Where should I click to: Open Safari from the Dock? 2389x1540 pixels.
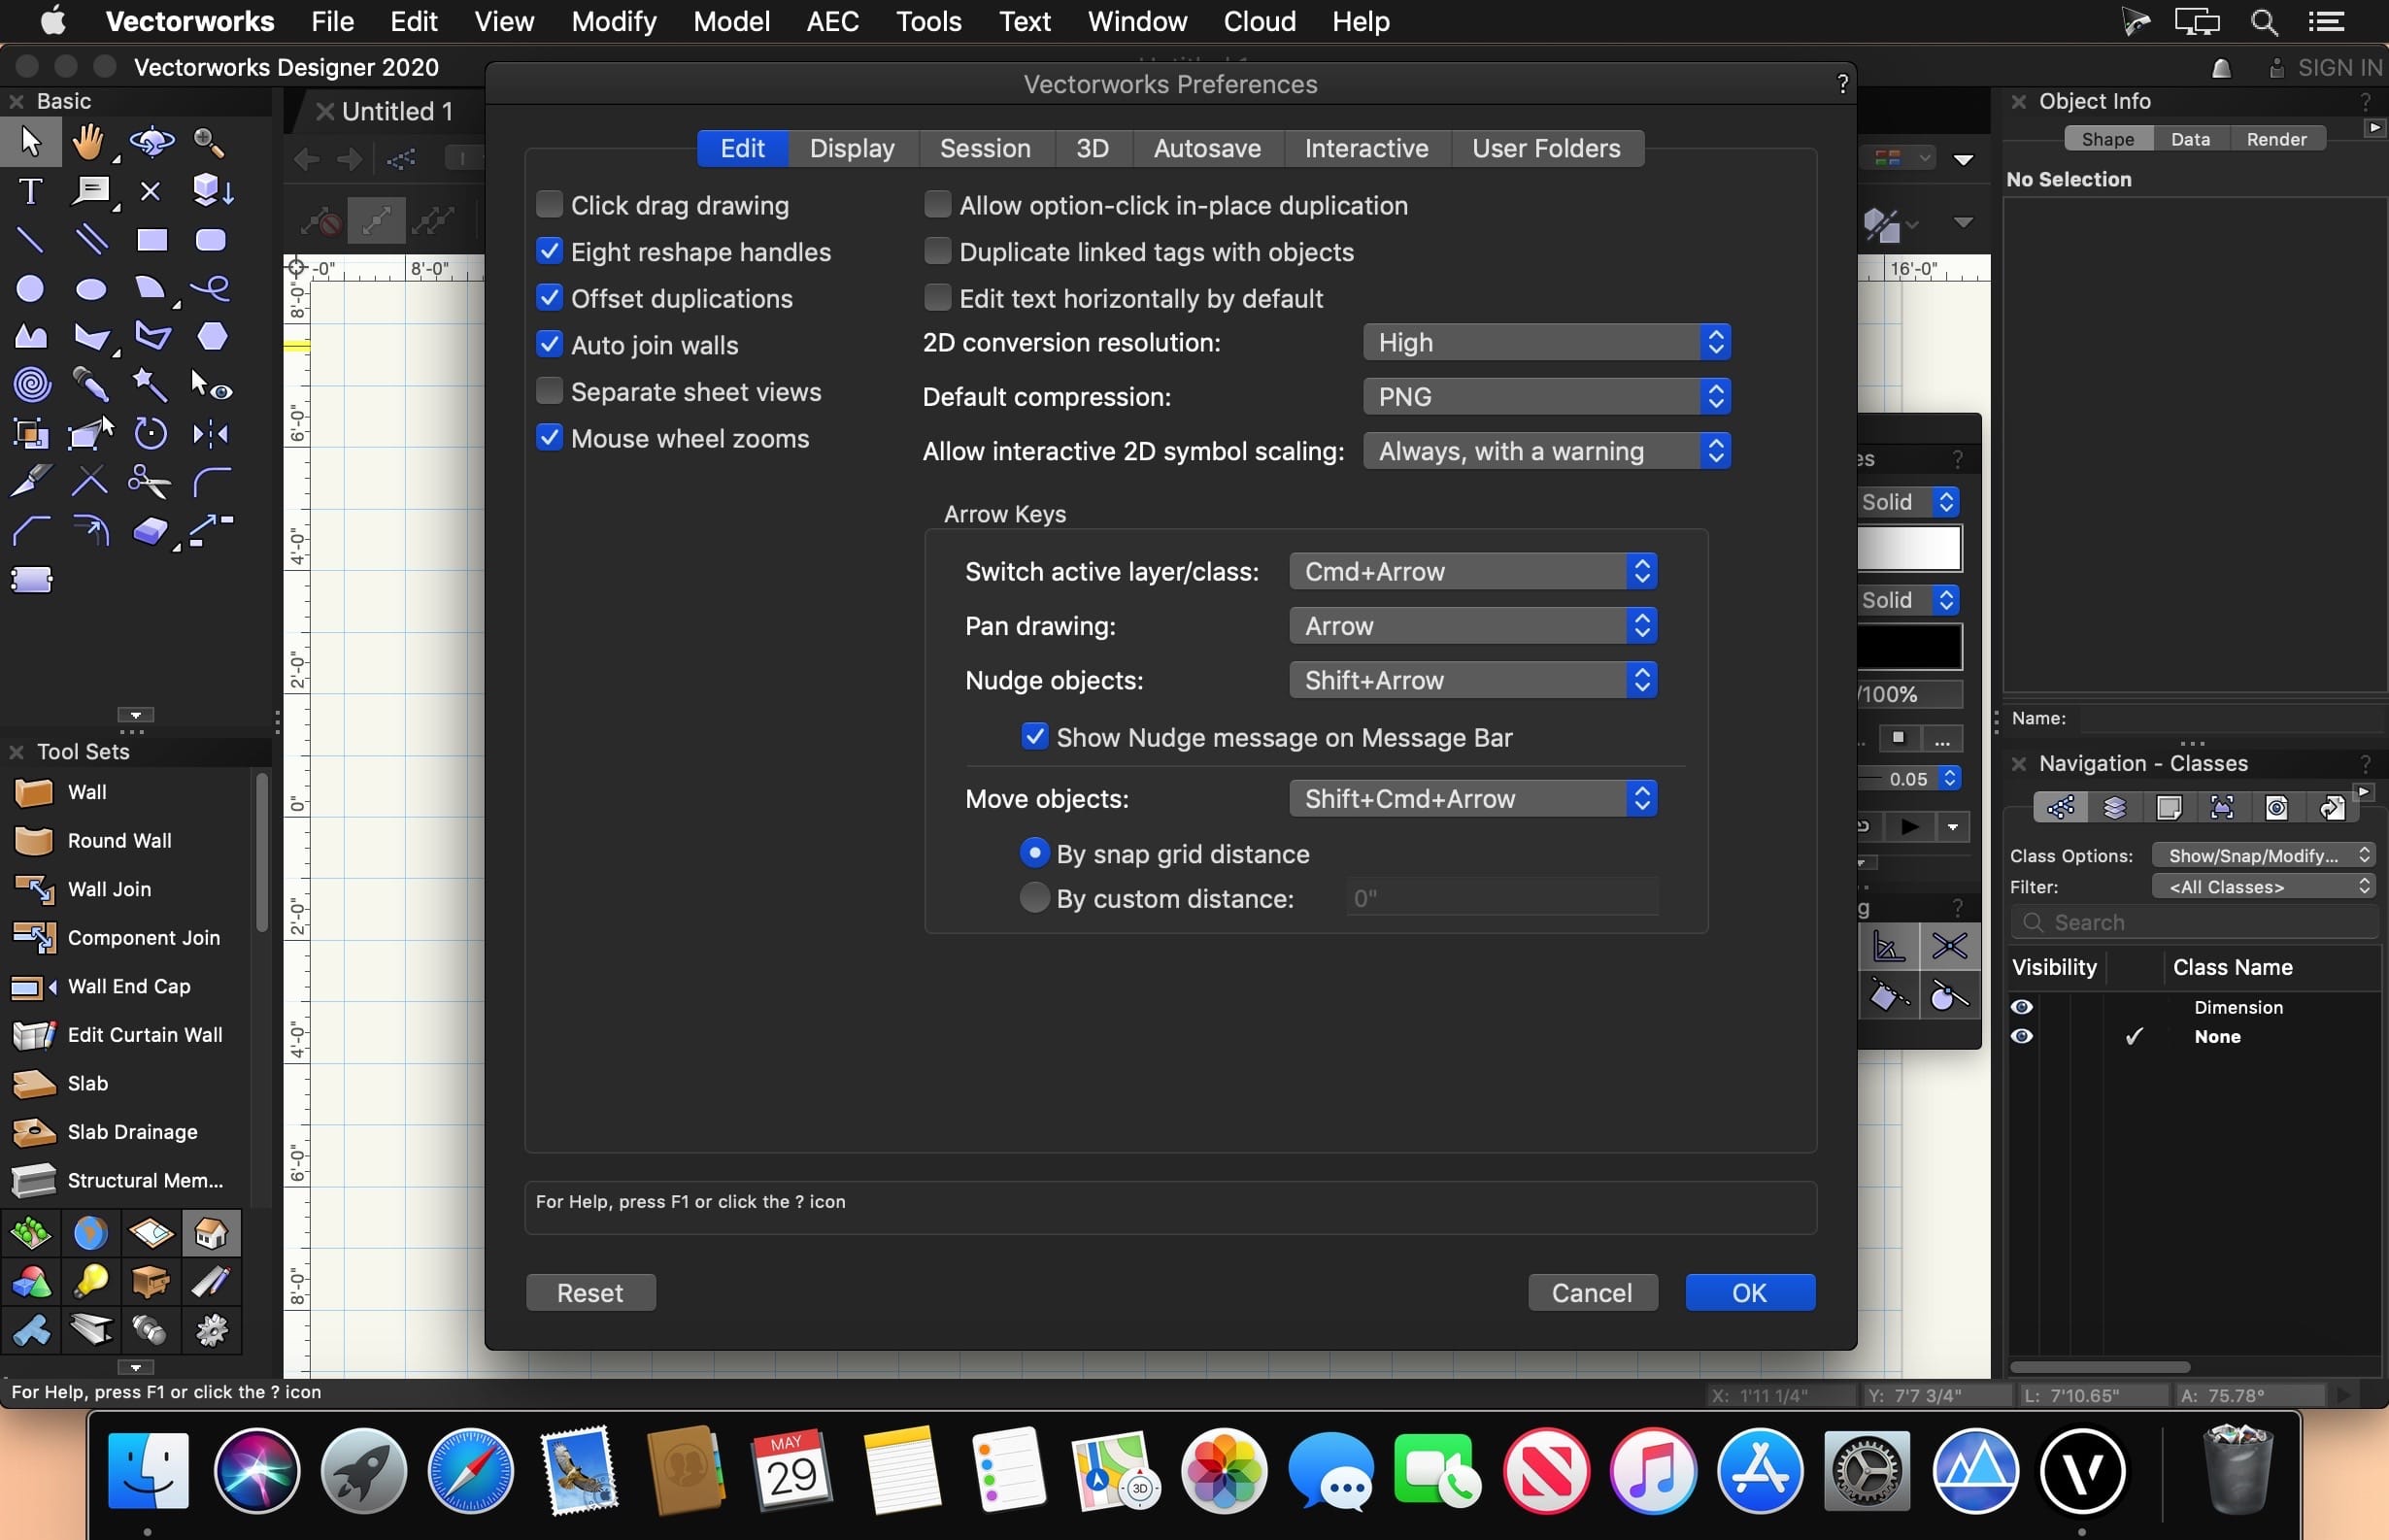(x=470, y=1471)
